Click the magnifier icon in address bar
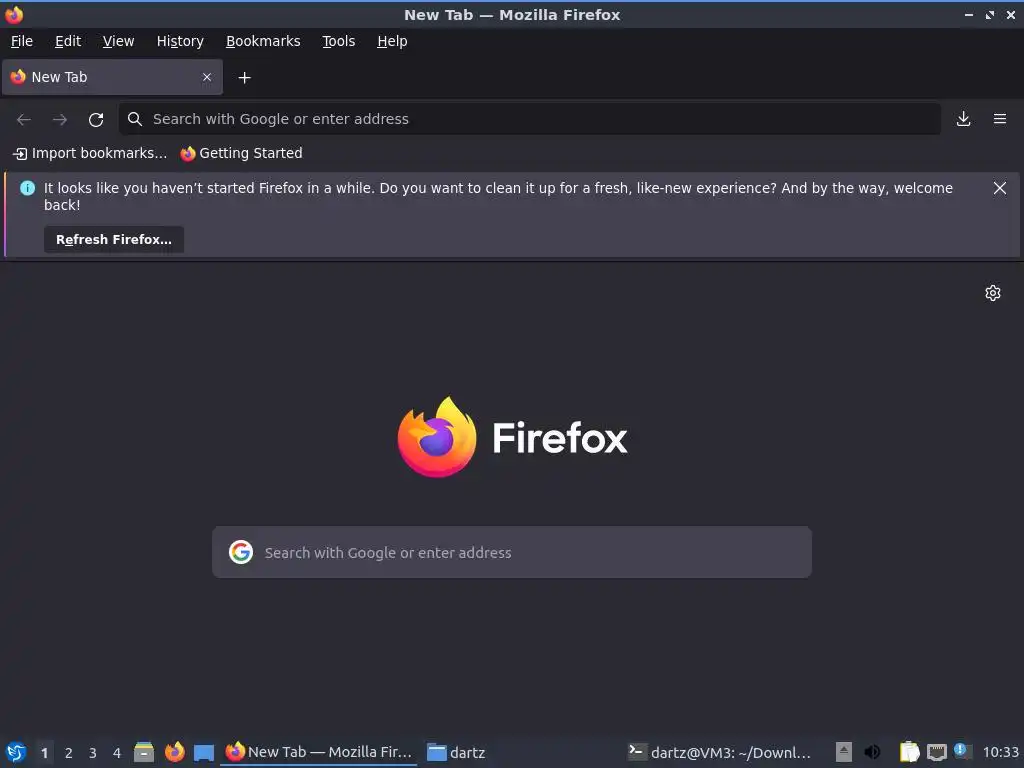Image resolution: width=1024 pixels, height=768 pixels. (x=135, y=119)
